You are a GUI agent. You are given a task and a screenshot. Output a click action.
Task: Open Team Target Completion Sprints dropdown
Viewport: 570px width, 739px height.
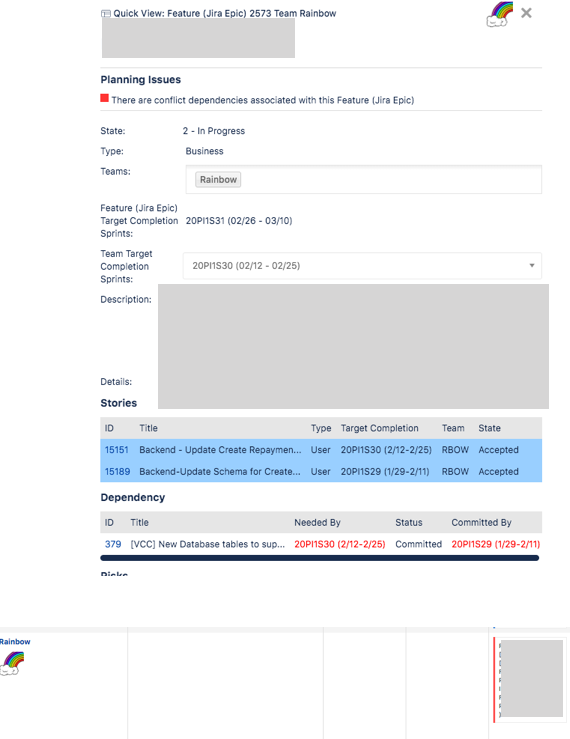click(362, 266)
